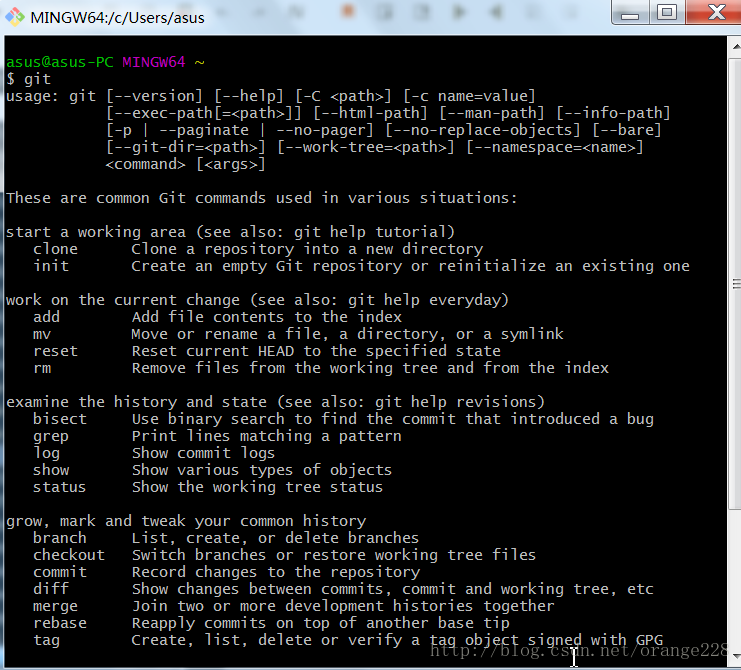The image size is (741, 670).
Task: Click 'Join two or more development histories' text
Action: tap(343, 606)
